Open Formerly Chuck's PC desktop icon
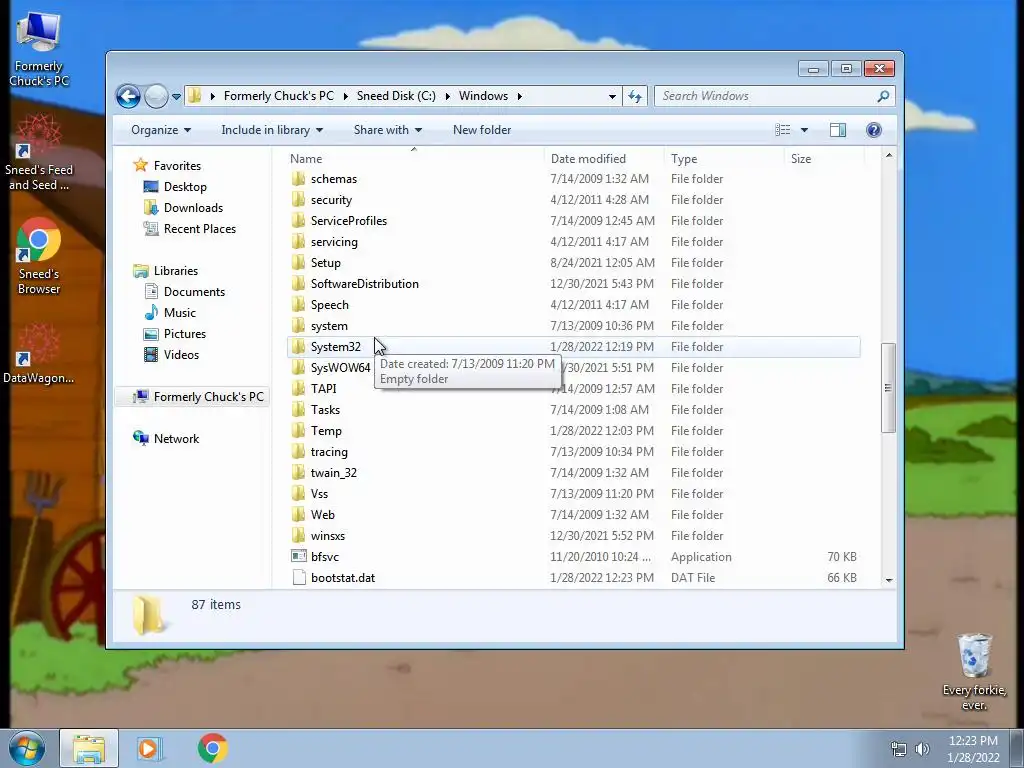1024x768 pixels. pyautogui.click(x=39, y=50)
